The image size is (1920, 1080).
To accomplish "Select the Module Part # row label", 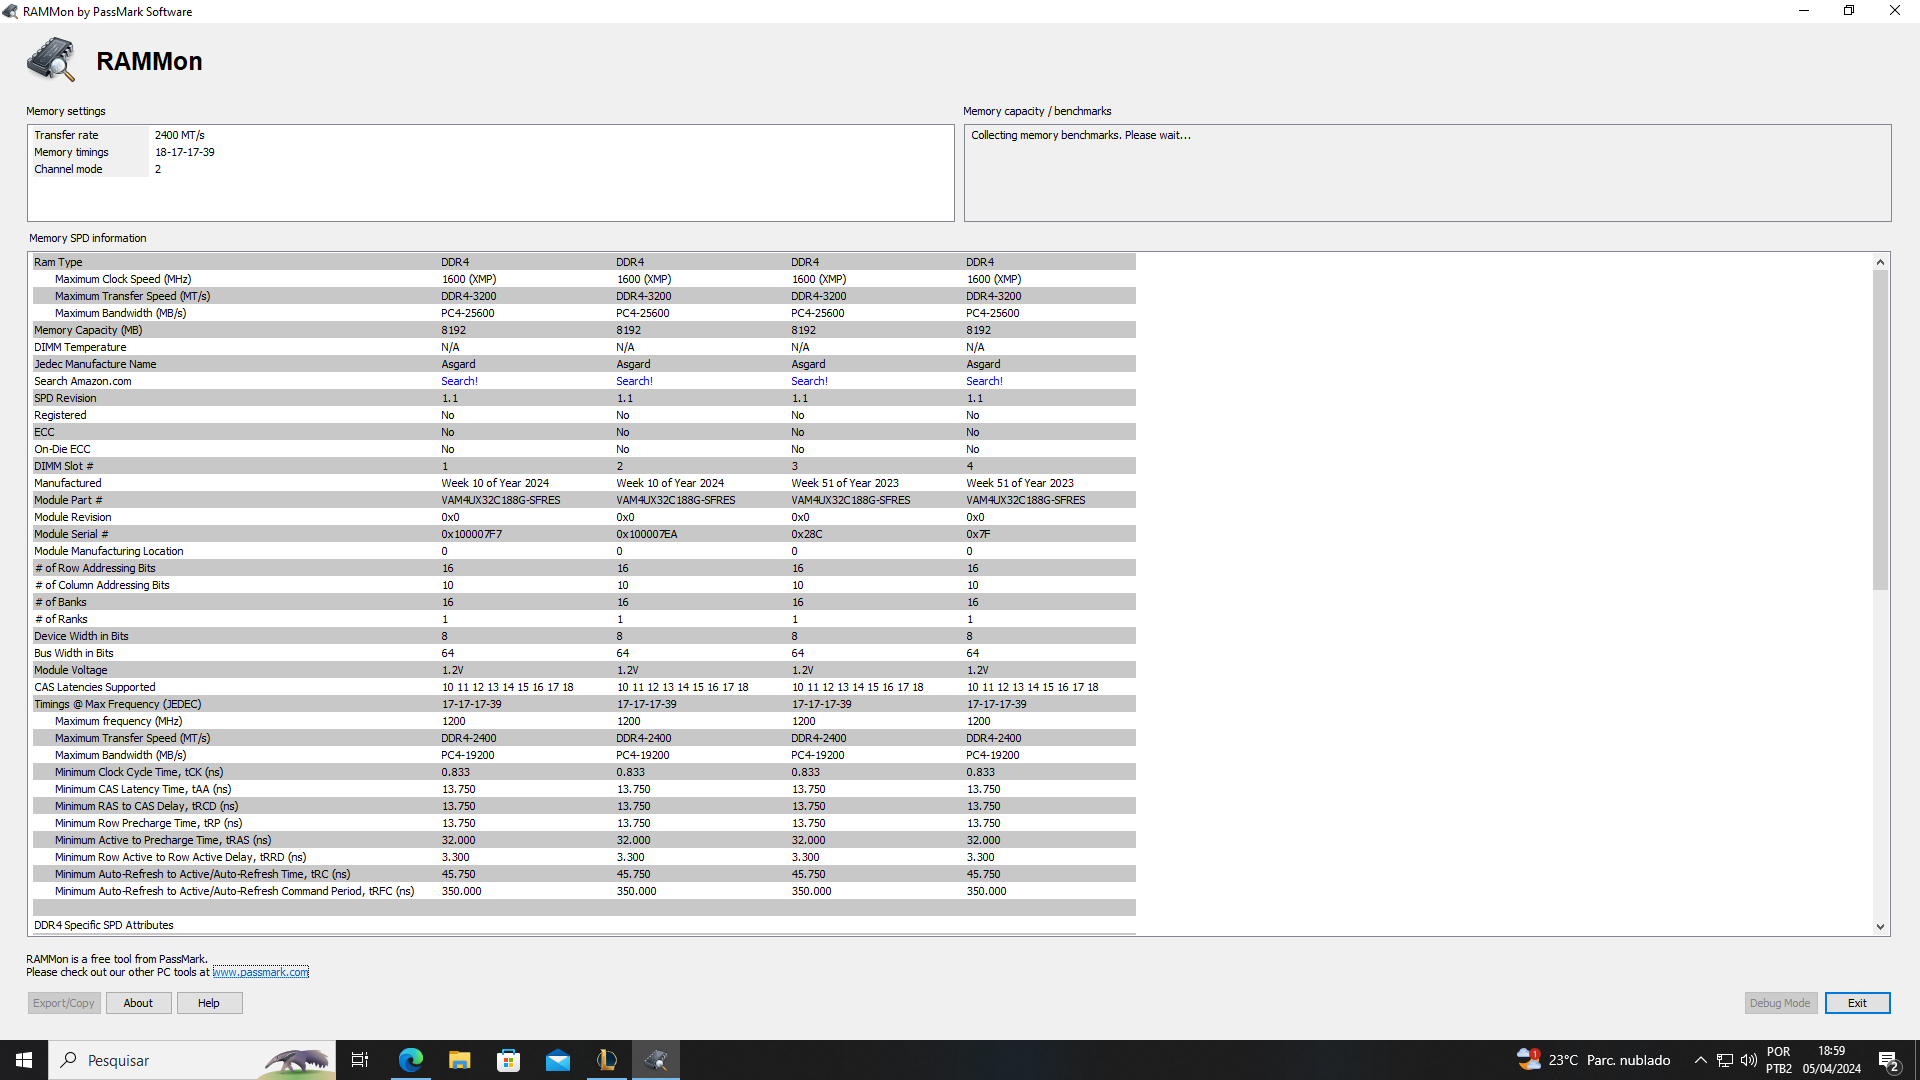I will (x=68, y=500).
